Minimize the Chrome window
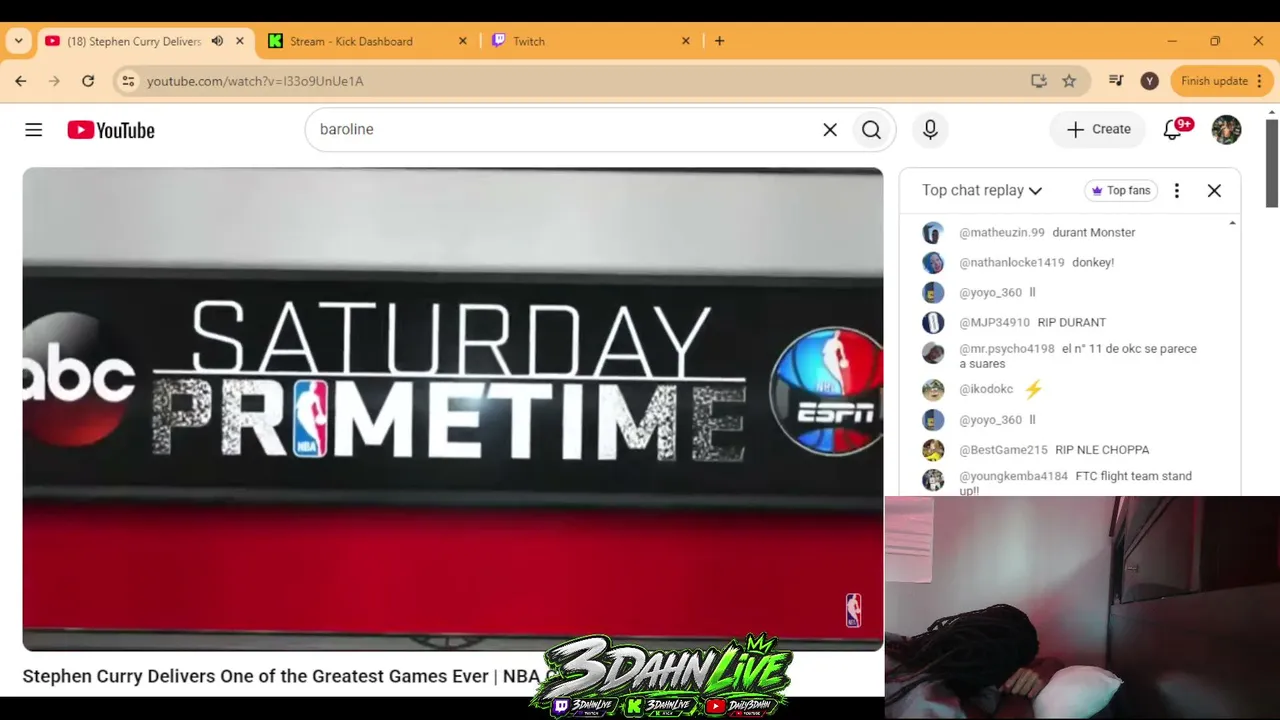This screenshot has width=1280, height=720. point(1172,41)
